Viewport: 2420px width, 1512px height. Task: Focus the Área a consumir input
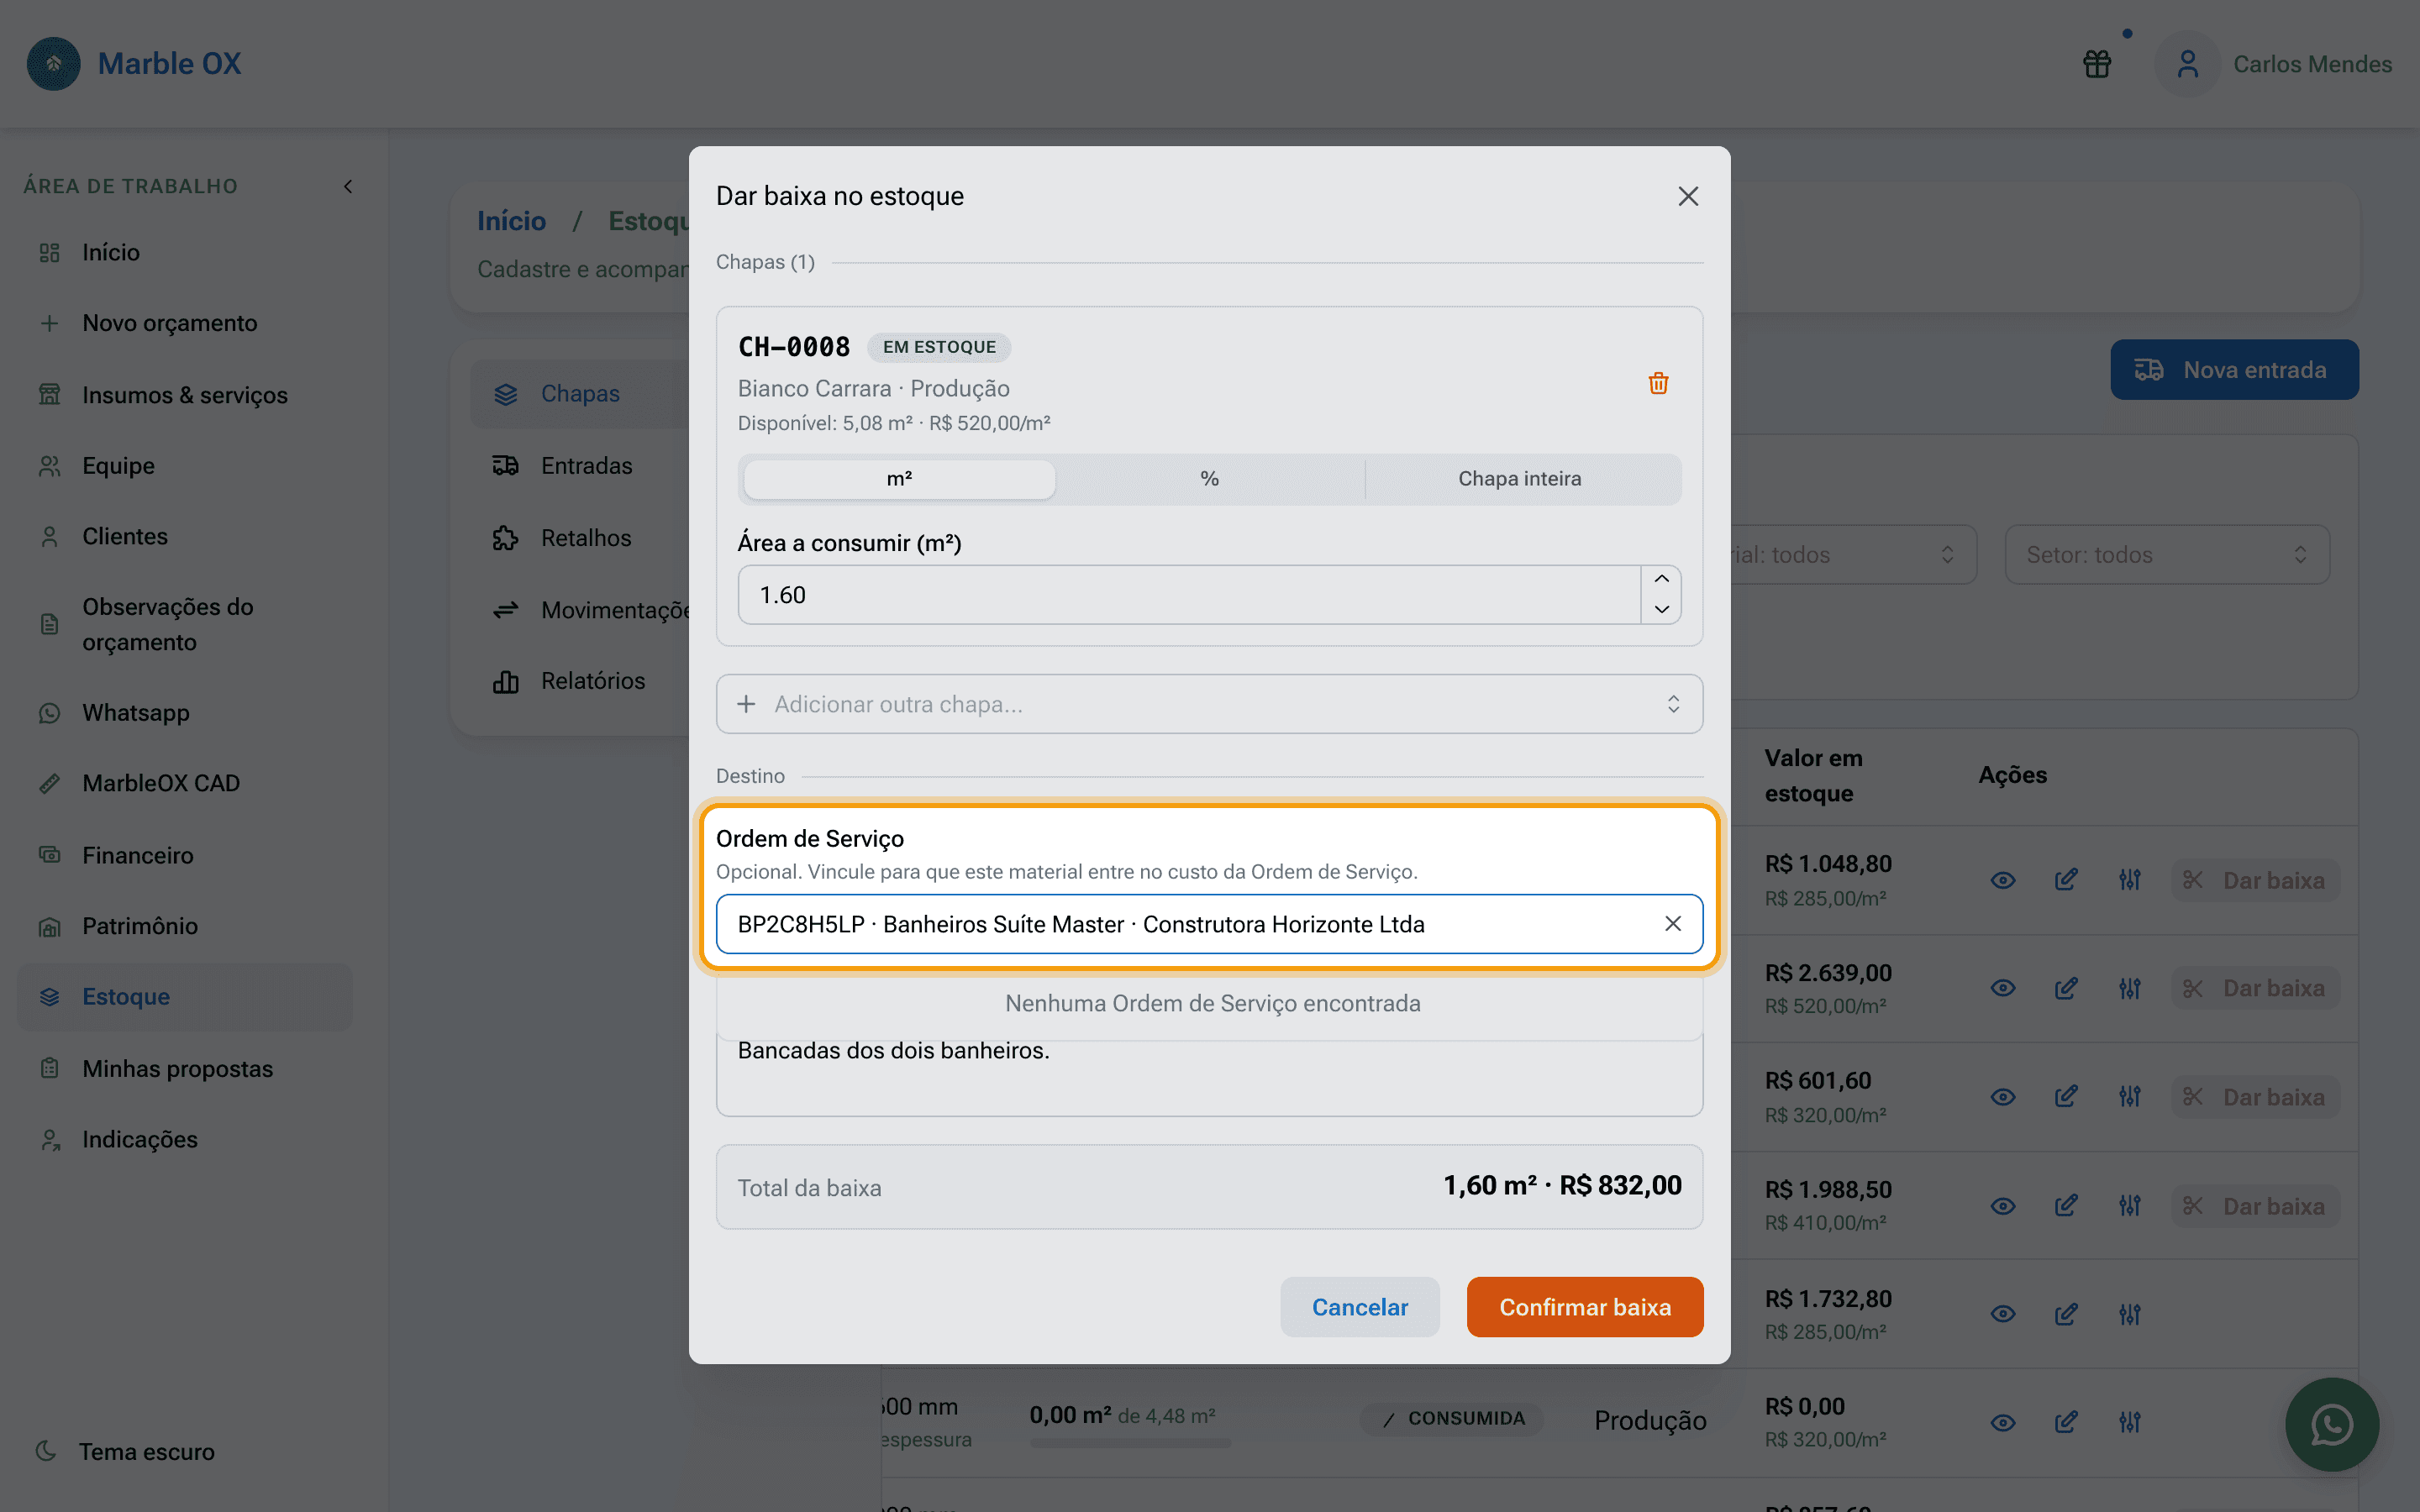click(x=1189, y=595)
